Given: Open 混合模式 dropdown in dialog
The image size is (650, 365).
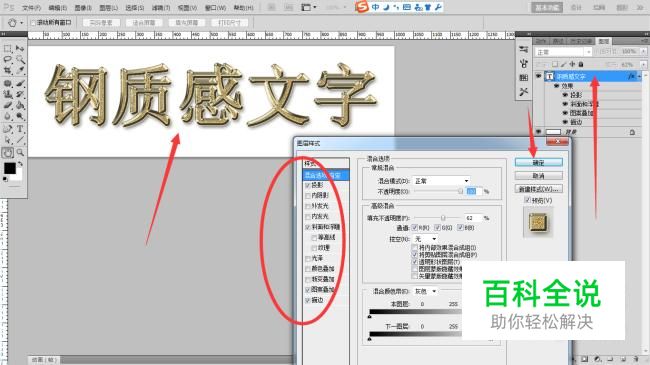Looking at the screenshot, I should [441, 181].
